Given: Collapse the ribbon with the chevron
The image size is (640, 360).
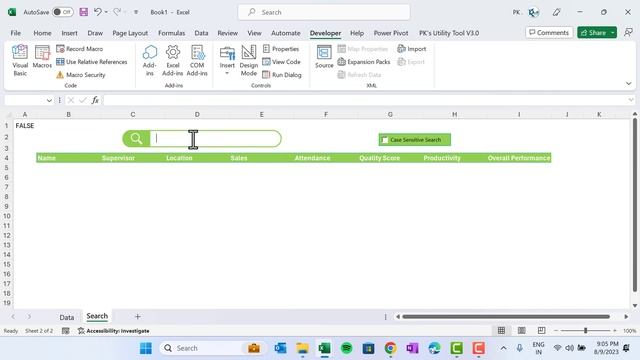Looking at the screenshot, I should click(629, 84).
